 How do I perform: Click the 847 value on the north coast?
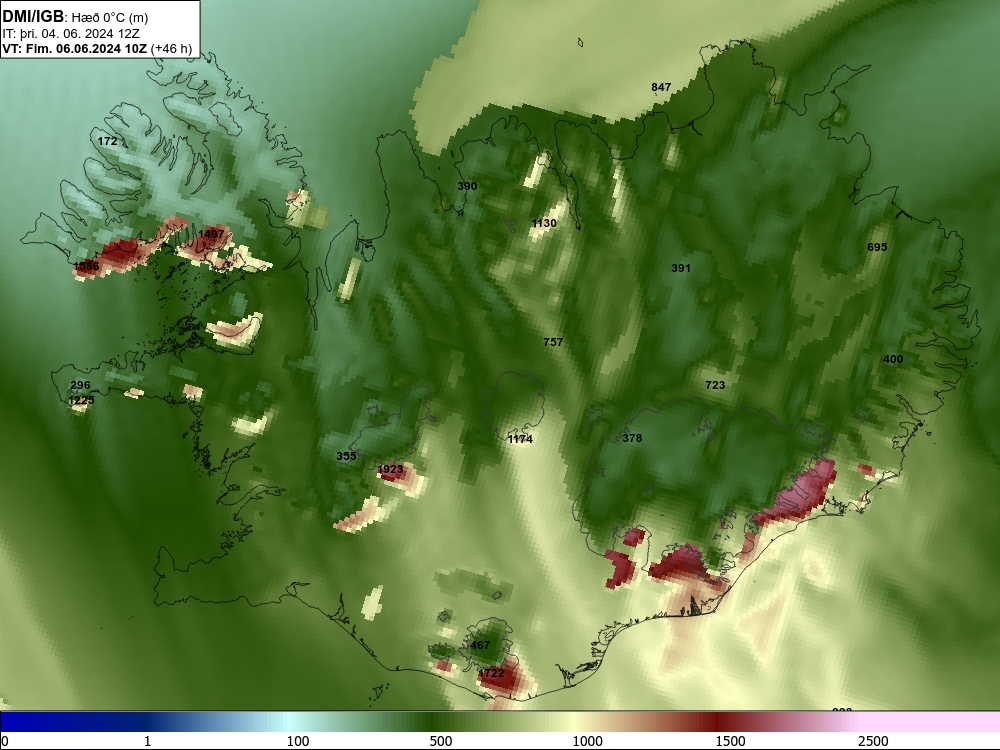click(661, 87)
